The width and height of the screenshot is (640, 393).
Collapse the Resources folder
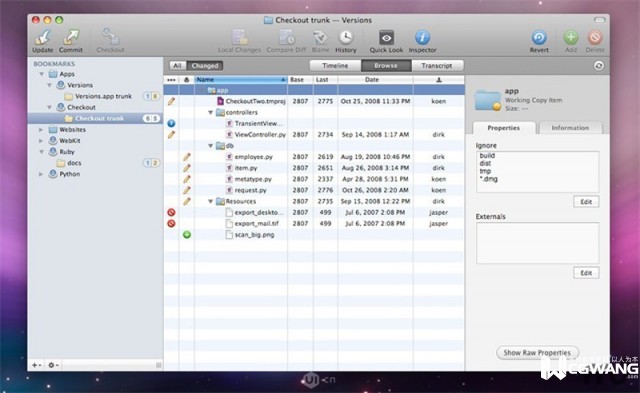click(211, 201)
